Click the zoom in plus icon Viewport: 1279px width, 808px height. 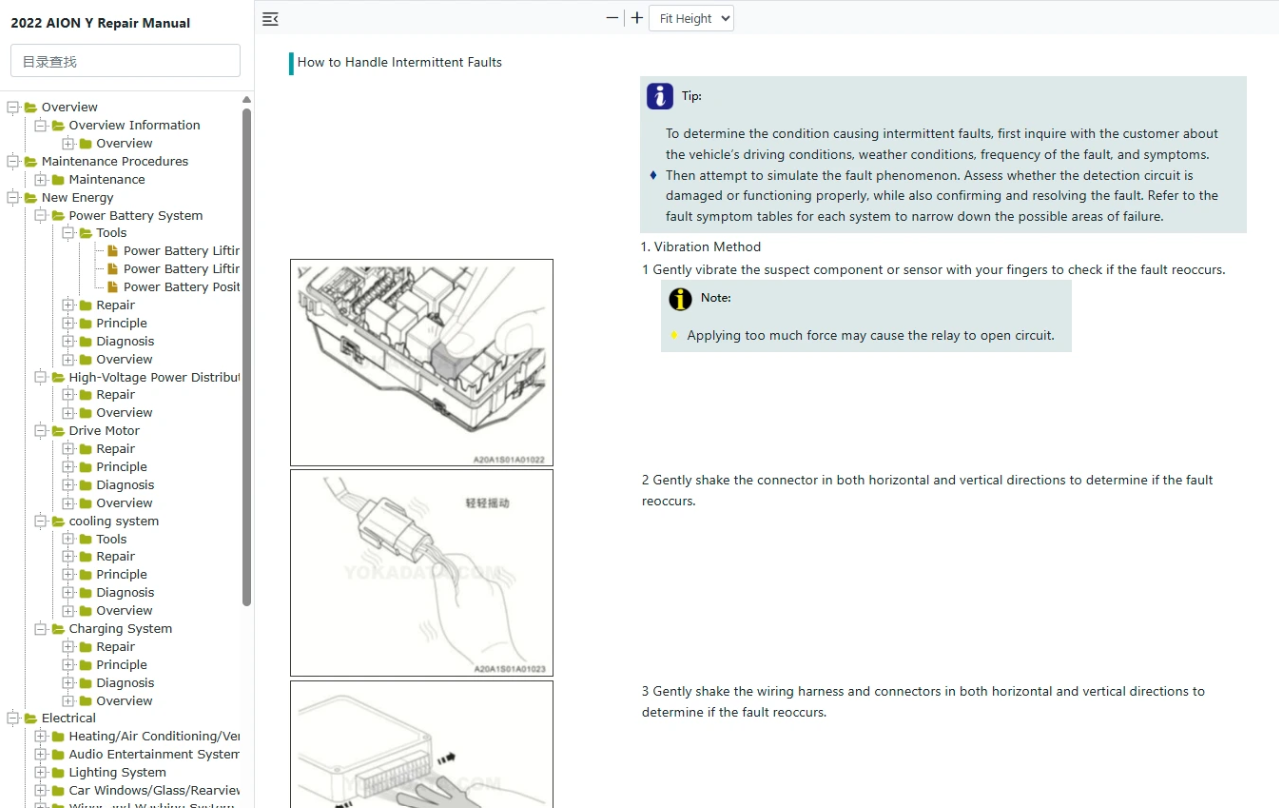click(x=637, y=18)
